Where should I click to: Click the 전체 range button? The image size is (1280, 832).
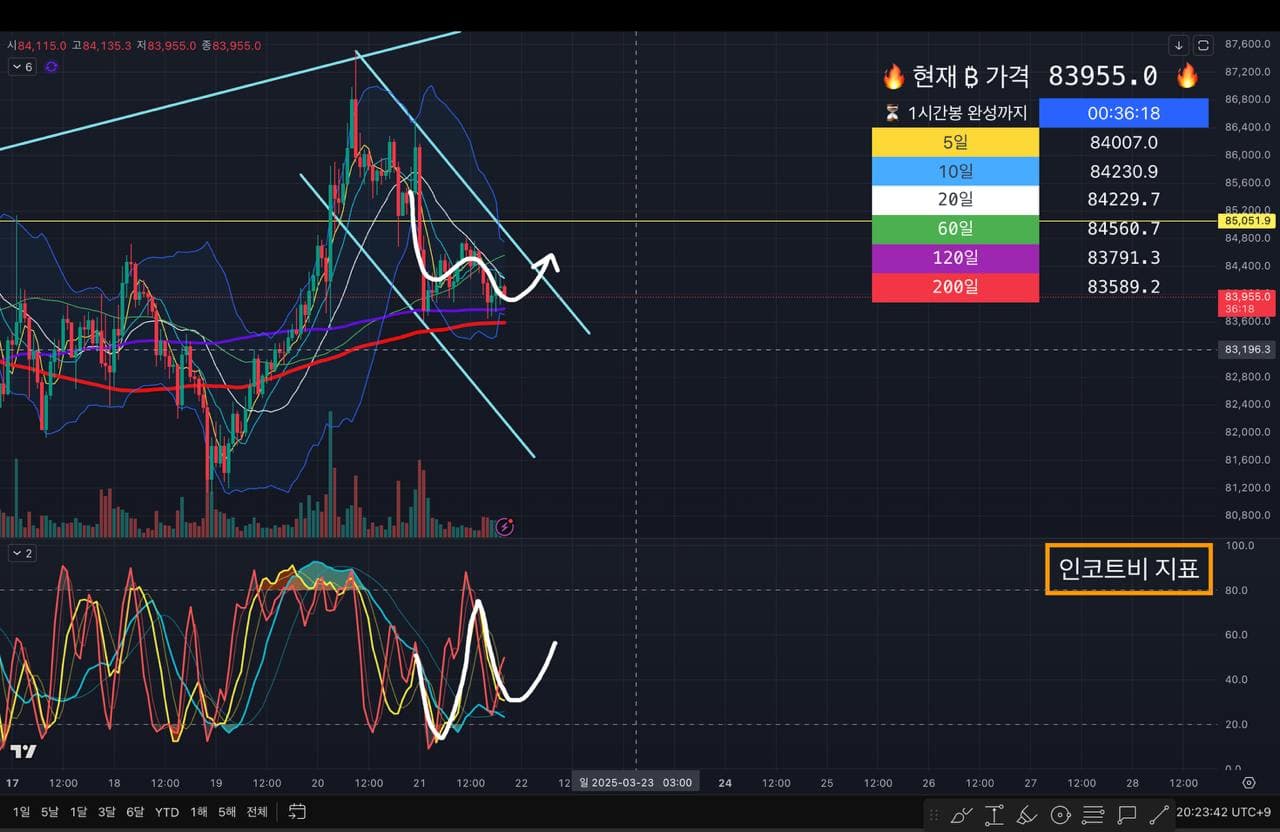[256, 812]
